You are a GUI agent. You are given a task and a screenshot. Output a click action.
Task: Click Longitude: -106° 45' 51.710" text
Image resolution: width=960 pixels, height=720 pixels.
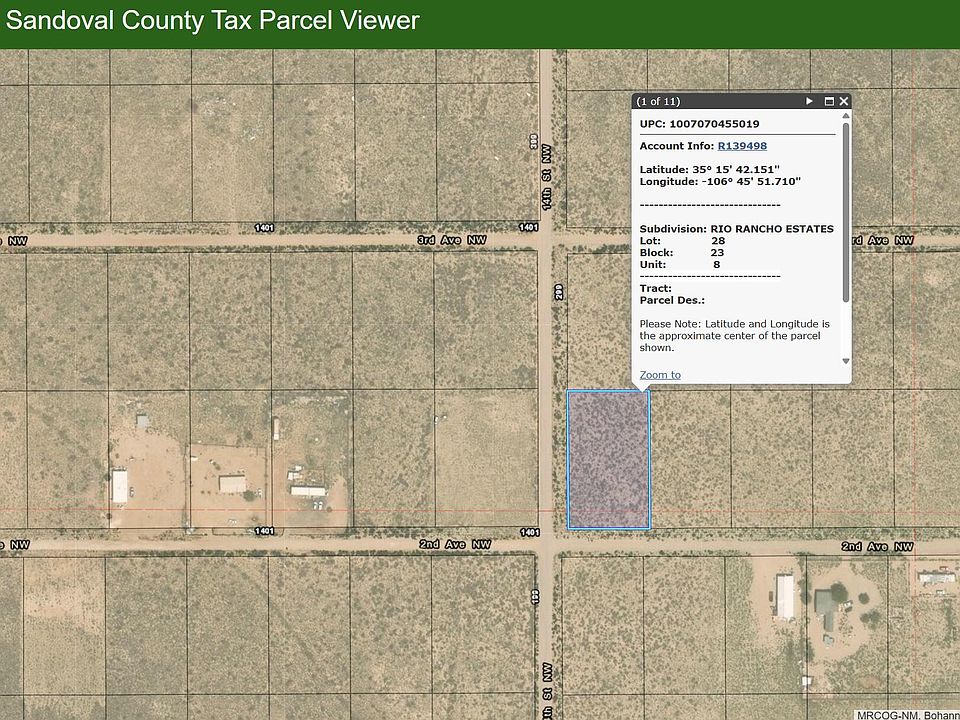tap(720, 181)
